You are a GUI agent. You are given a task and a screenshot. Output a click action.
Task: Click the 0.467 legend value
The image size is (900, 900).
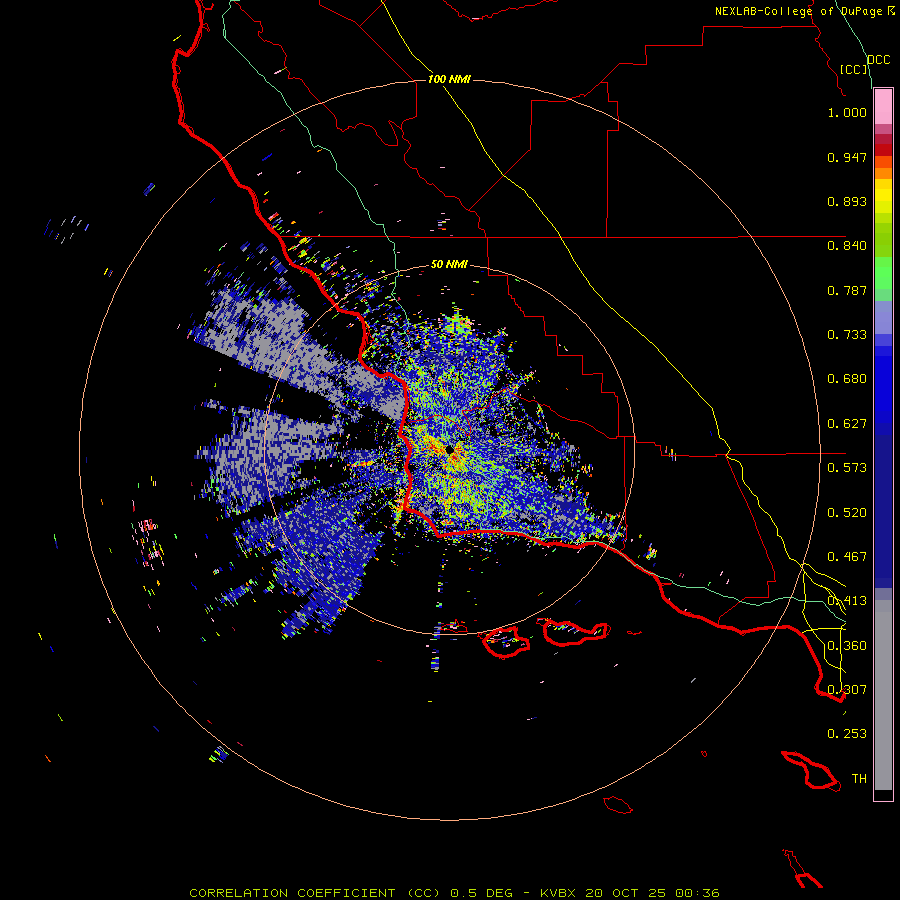pyautogui.click(x=847, y=557)
